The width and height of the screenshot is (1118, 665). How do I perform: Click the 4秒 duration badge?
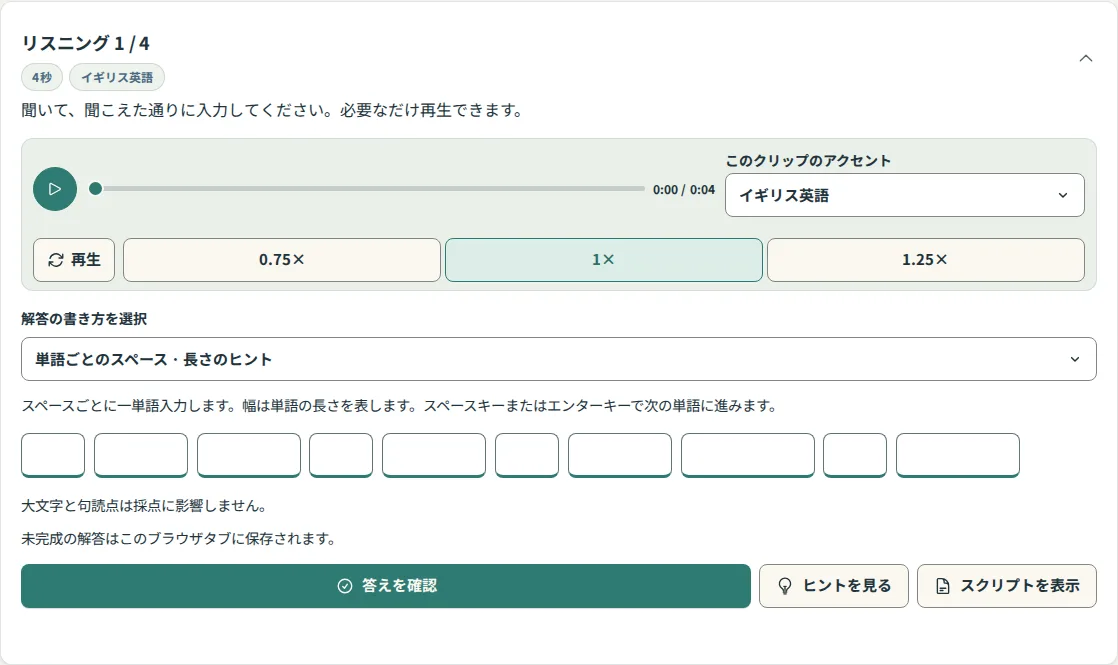coord(42,77)
